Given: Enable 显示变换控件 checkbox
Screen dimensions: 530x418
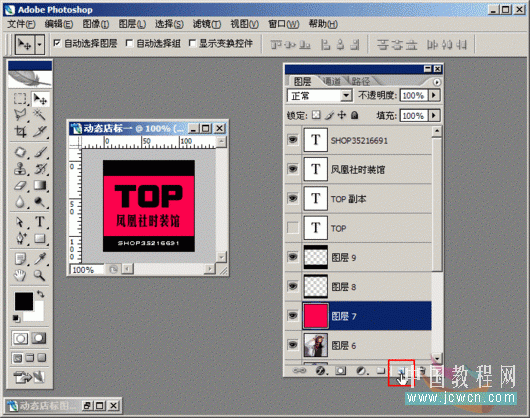Looking at the screenshot, I should point(192,43).
